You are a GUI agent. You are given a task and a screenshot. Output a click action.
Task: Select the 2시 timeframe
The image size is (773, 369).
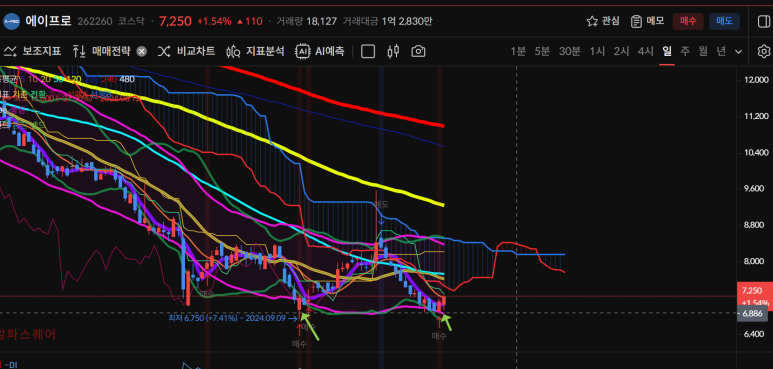click(621, 51)
